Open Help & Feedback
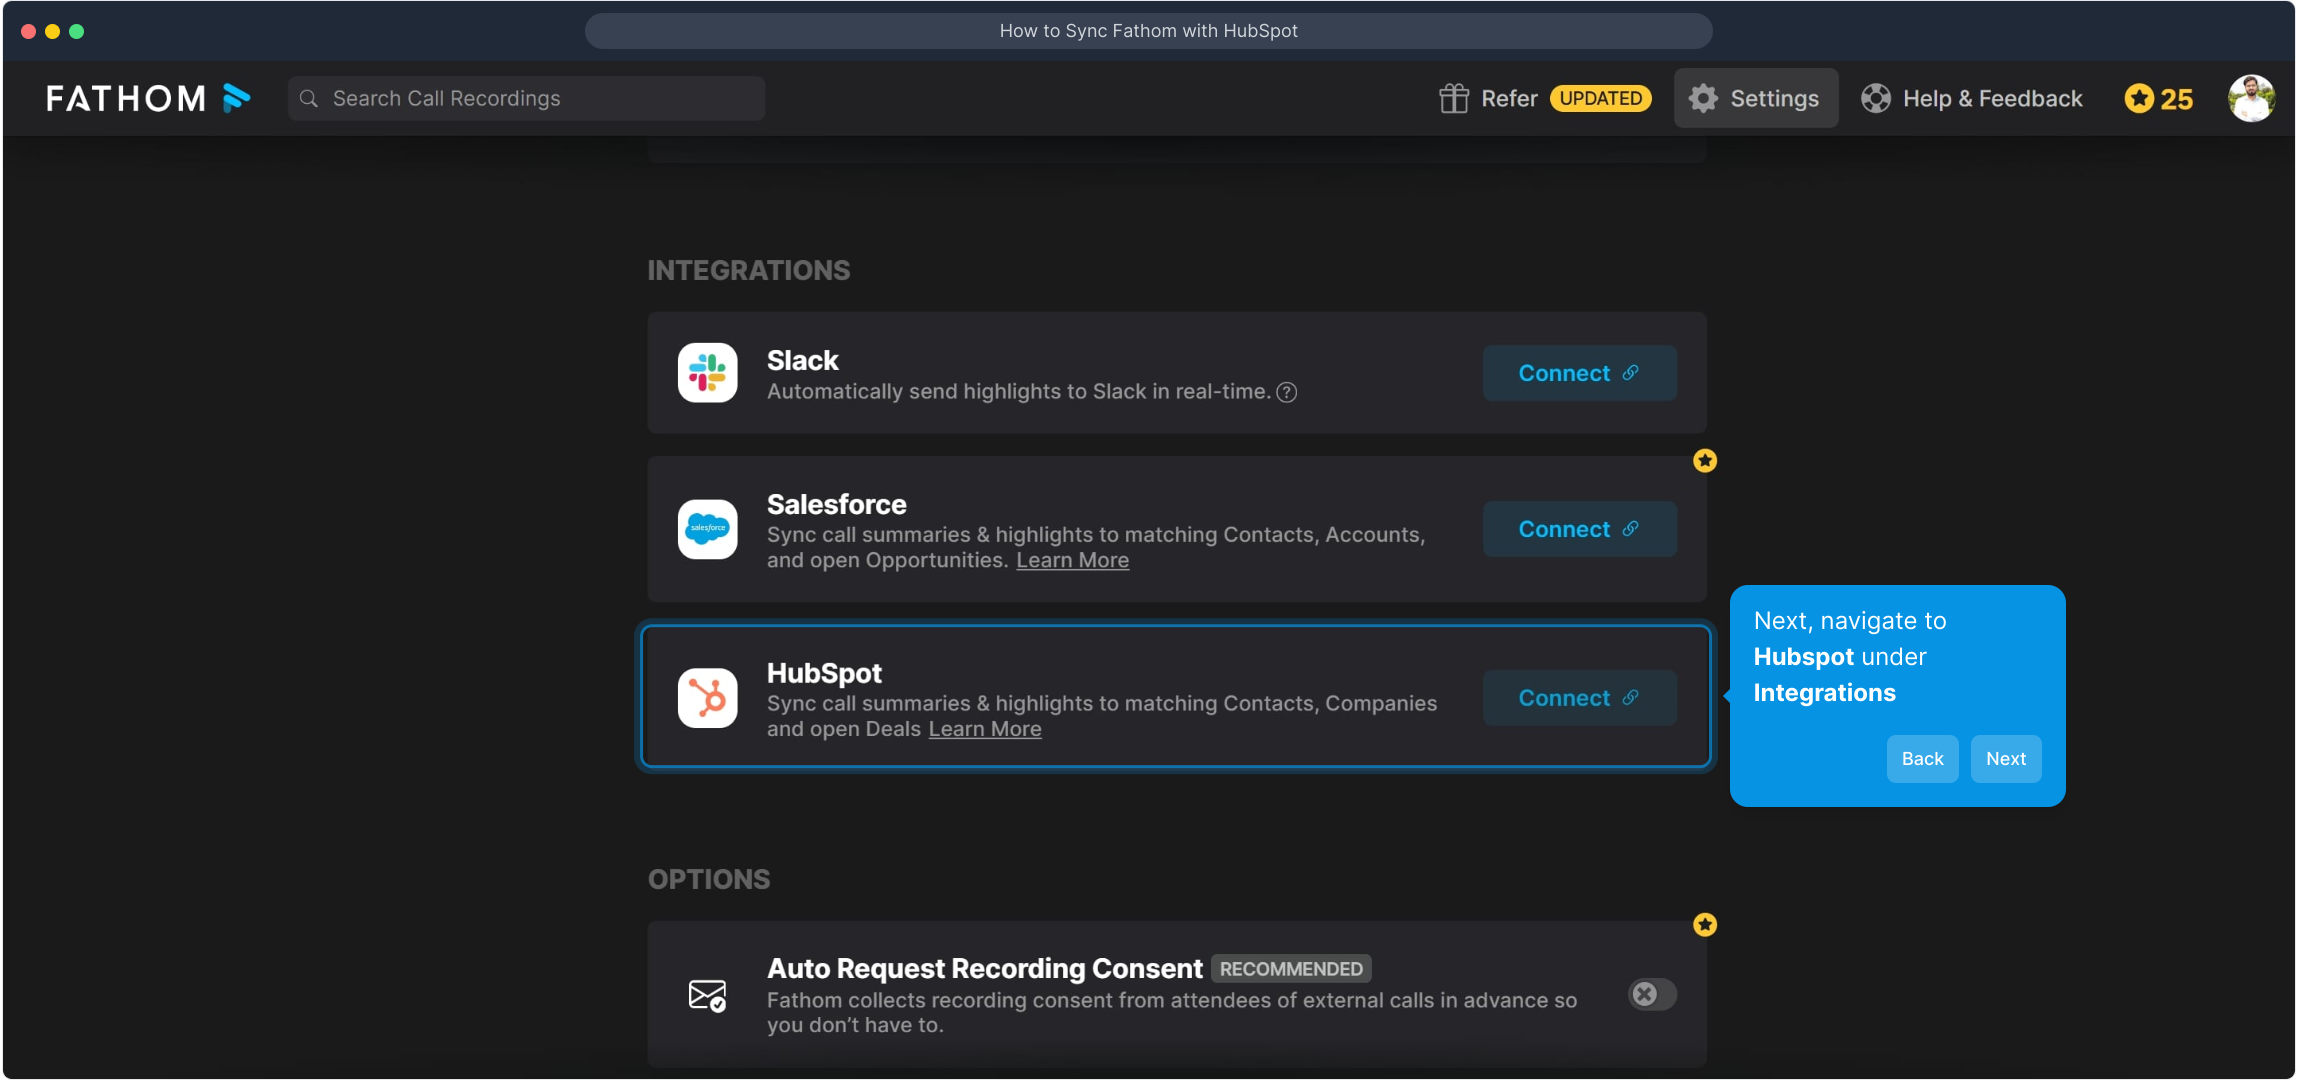This screenshot has height=1080, width=2298. click(x=1971, y=98)
